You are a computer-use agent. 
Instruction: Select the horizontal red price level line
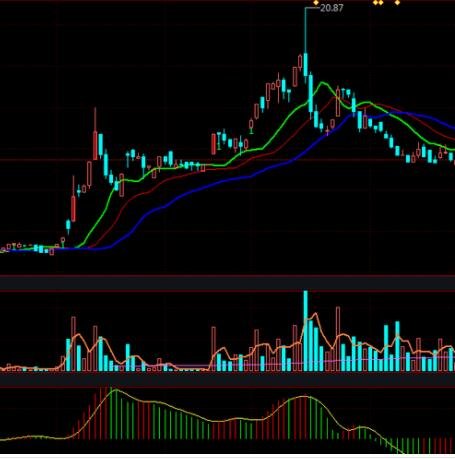tap(227, 160)
